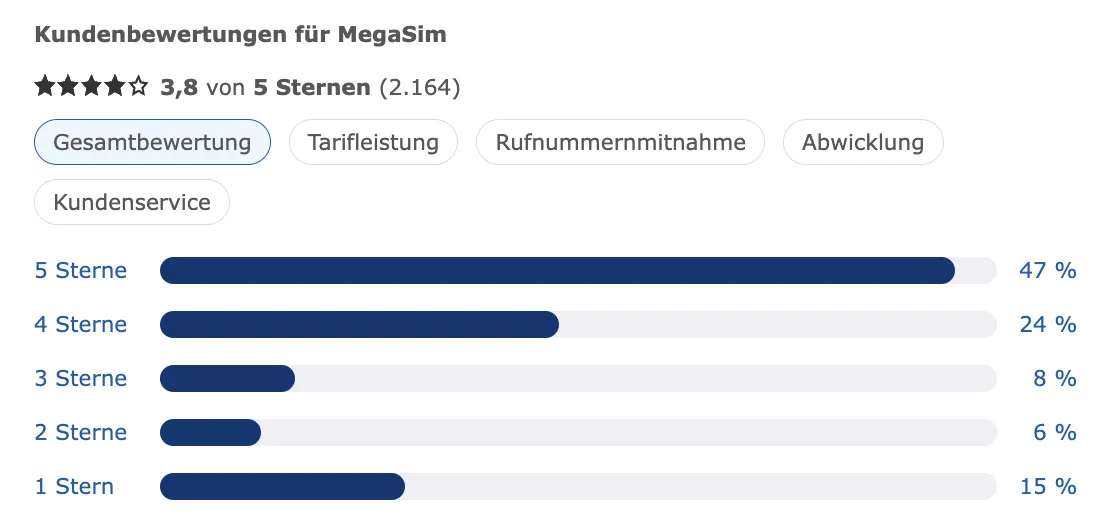Click the "1 Stern" row label

74,486
